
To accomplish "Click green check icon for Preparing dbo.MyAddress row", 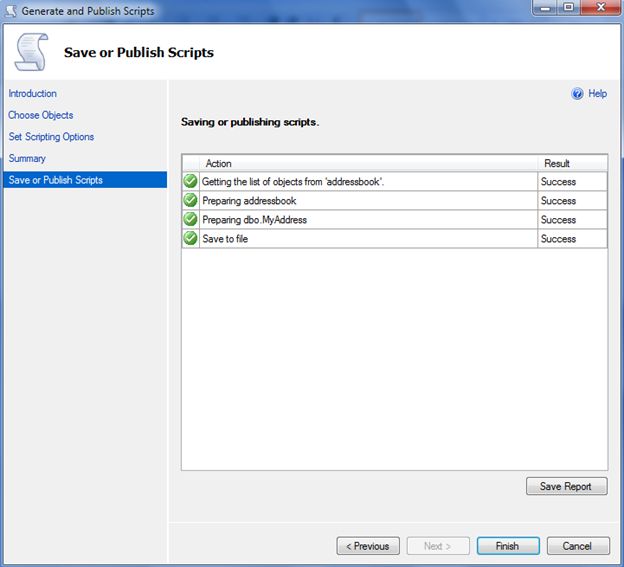I will tap(191, 219).
